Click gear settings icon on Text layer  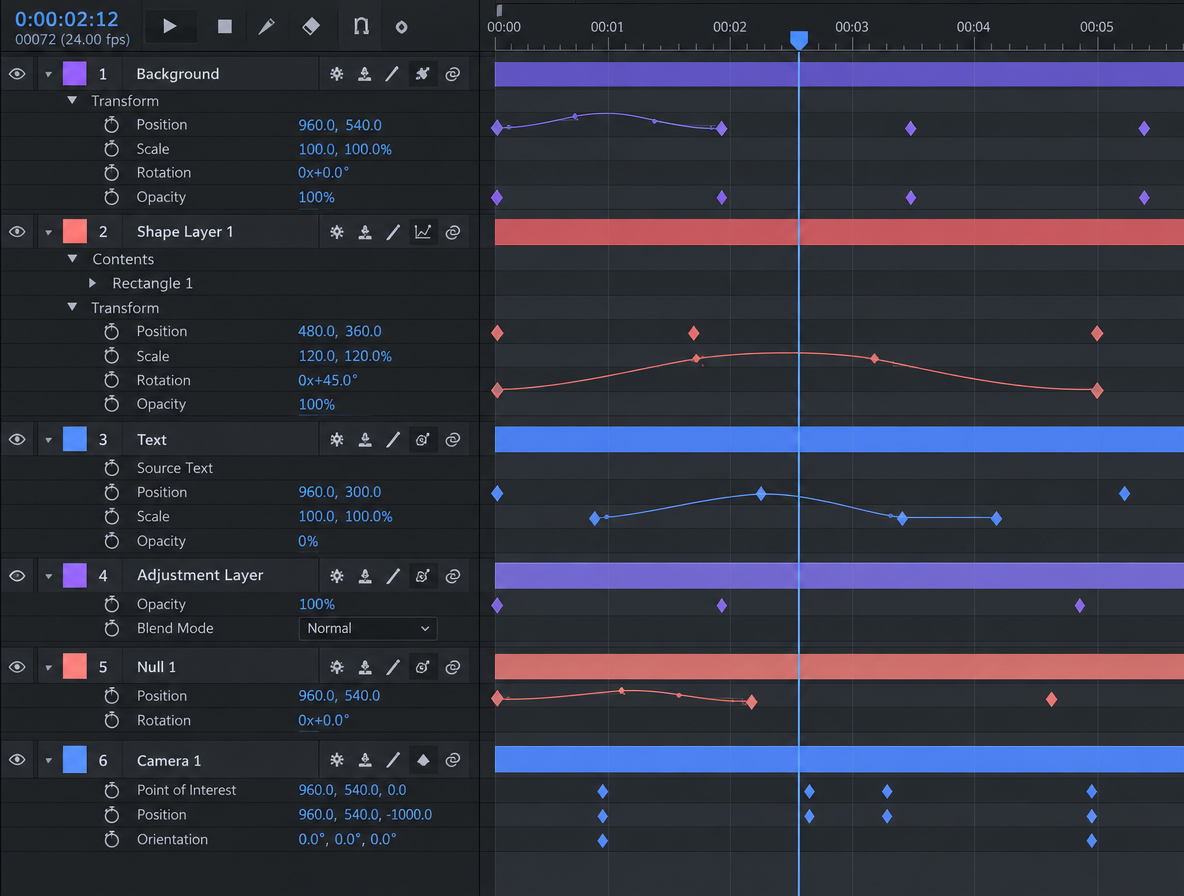337,439
